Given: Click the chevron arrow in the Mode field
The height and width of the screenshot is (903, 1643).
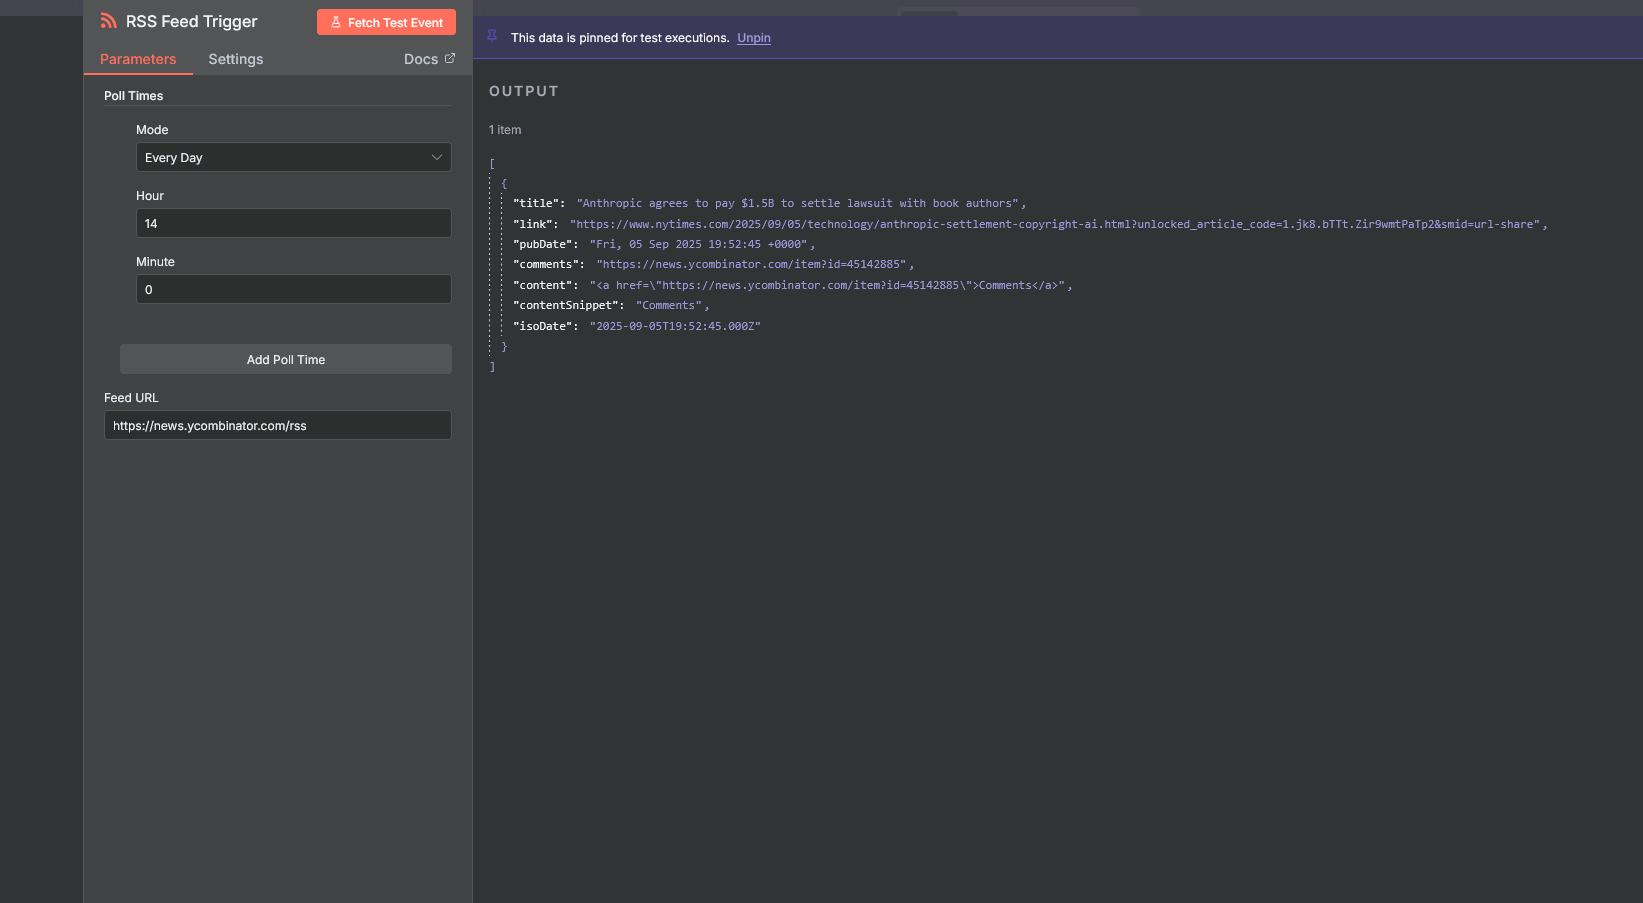Looking at the screenshot, I should coord(437,157).
